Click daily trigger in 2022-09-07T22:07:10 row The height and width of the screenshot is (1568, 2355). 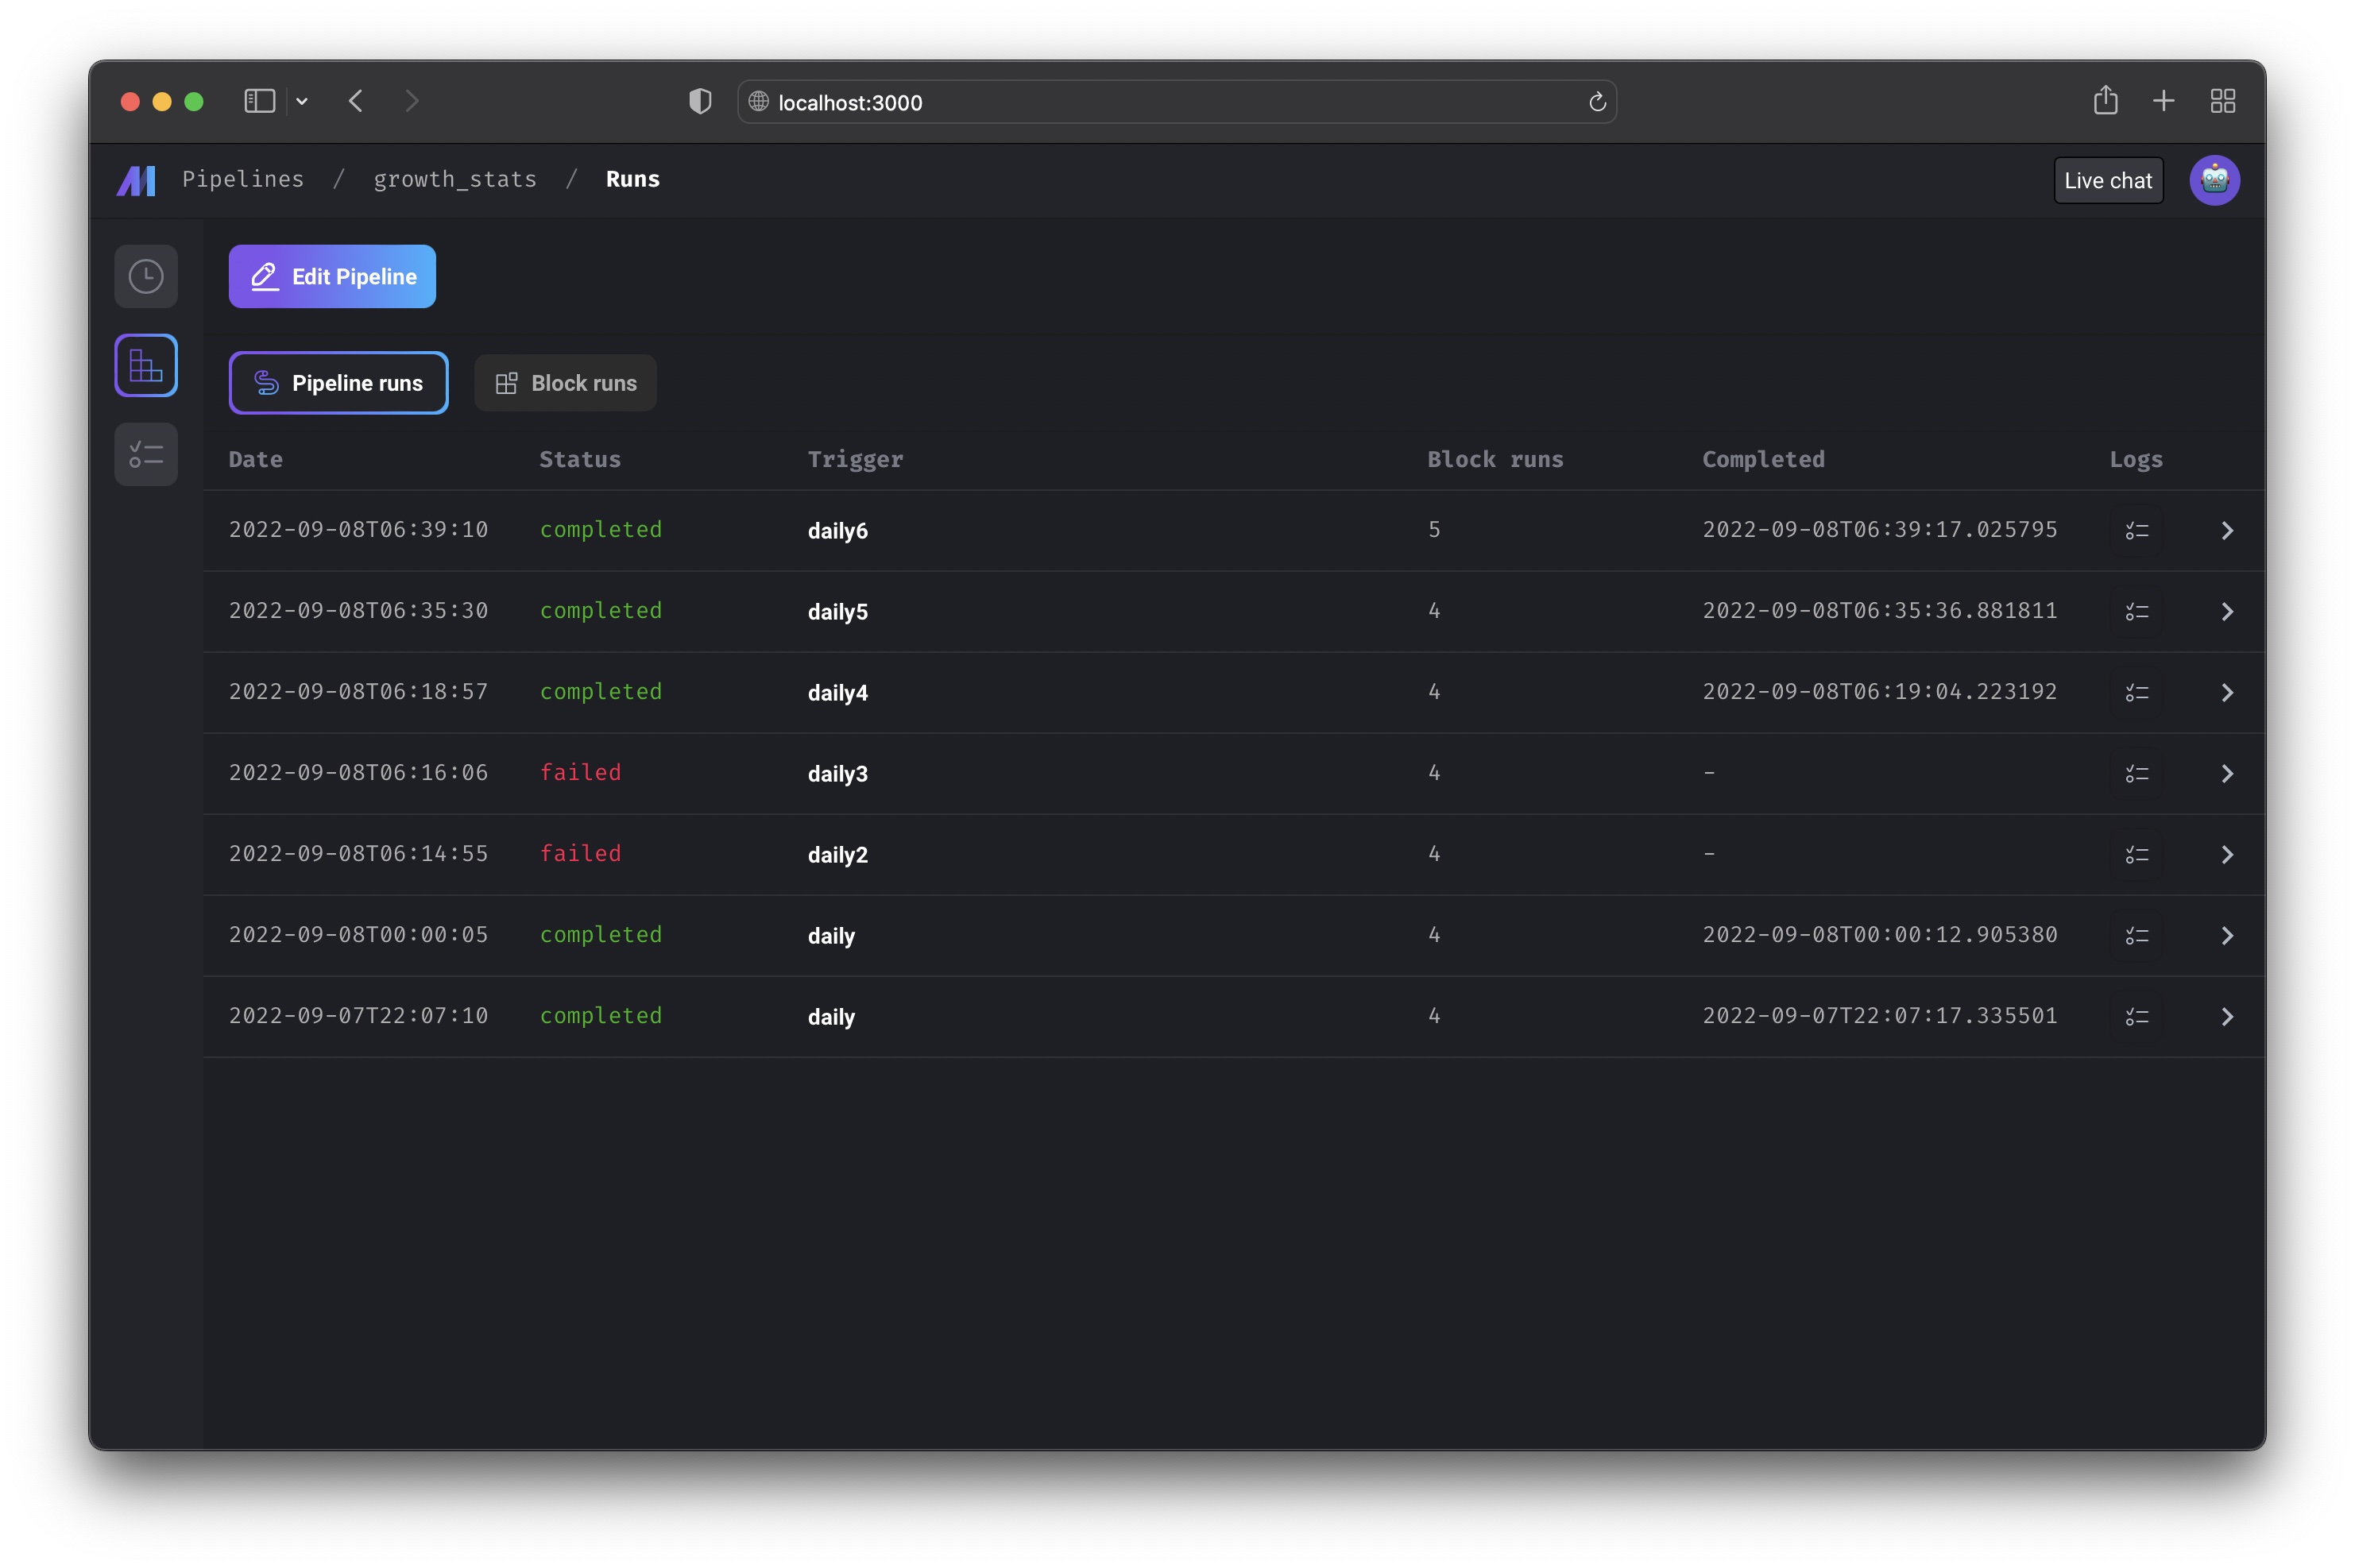831,1017
